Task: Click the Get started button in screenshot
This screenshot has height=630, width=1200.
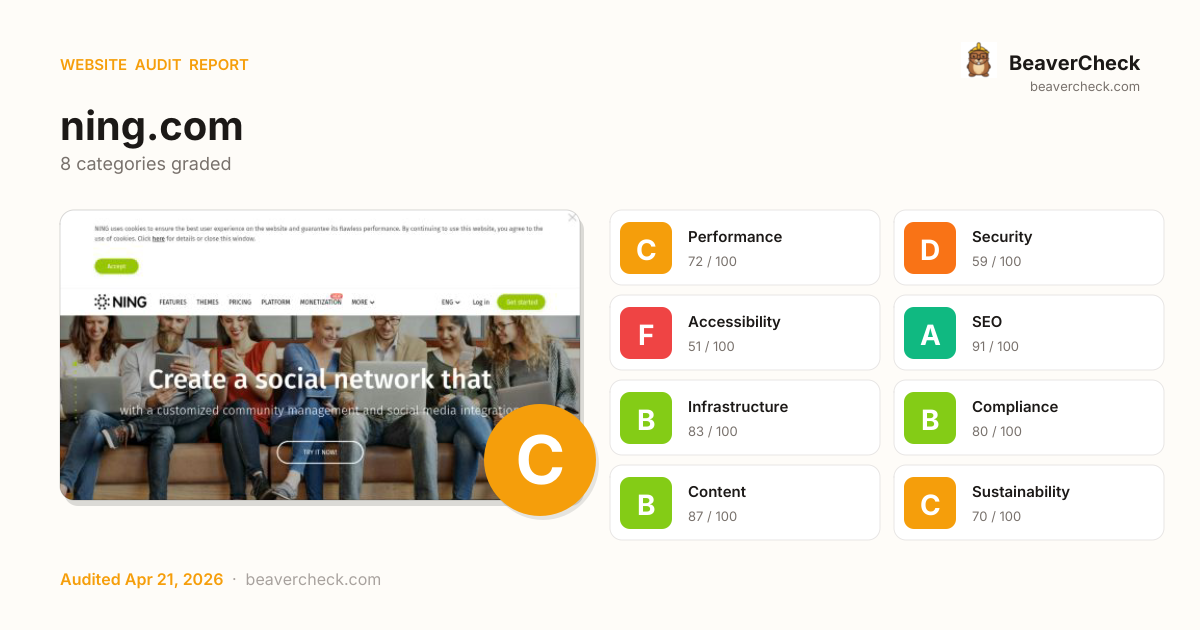Action: (x=521, y=302)
